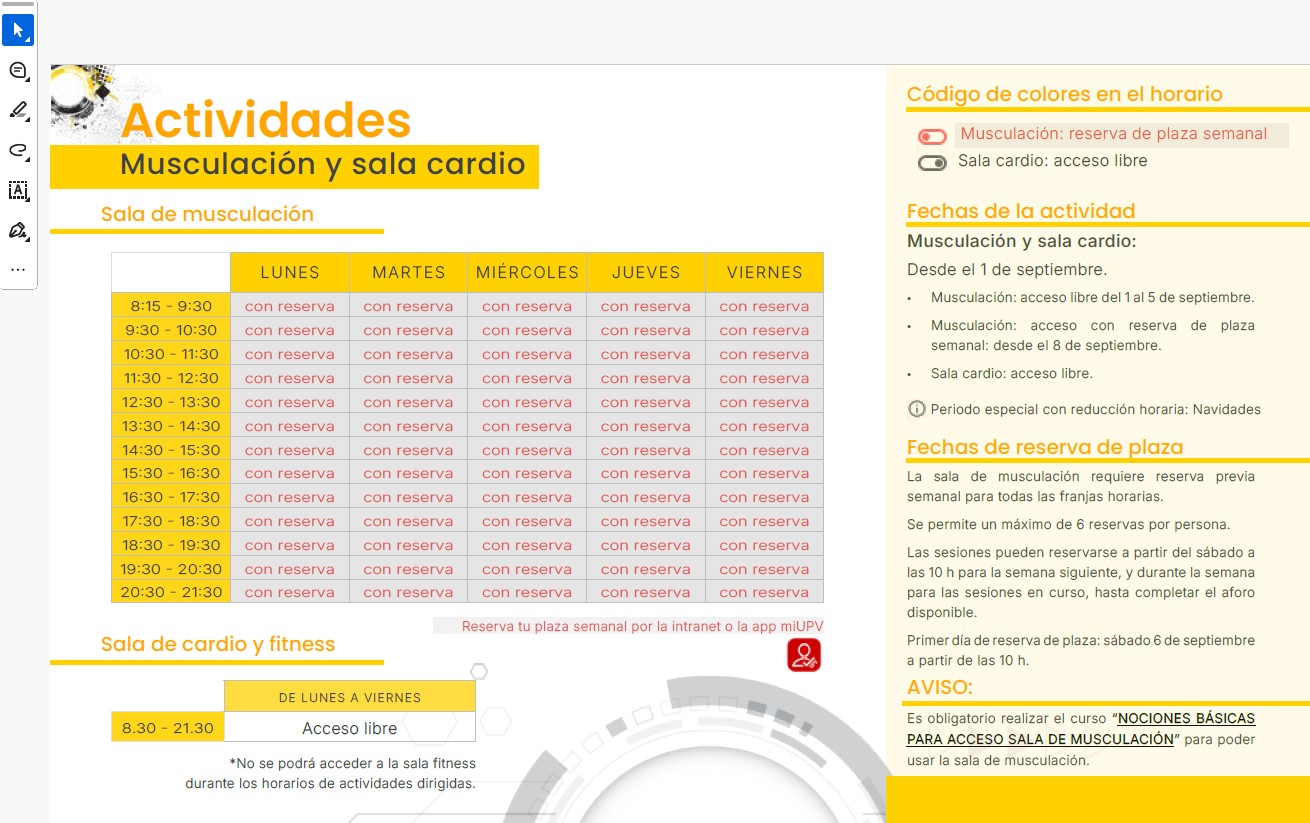Image resolution: width=1310 pixels, height=823 pixels.
Task: Select the 'Fechas de la actividad' heading
Action: point(1021,211)
